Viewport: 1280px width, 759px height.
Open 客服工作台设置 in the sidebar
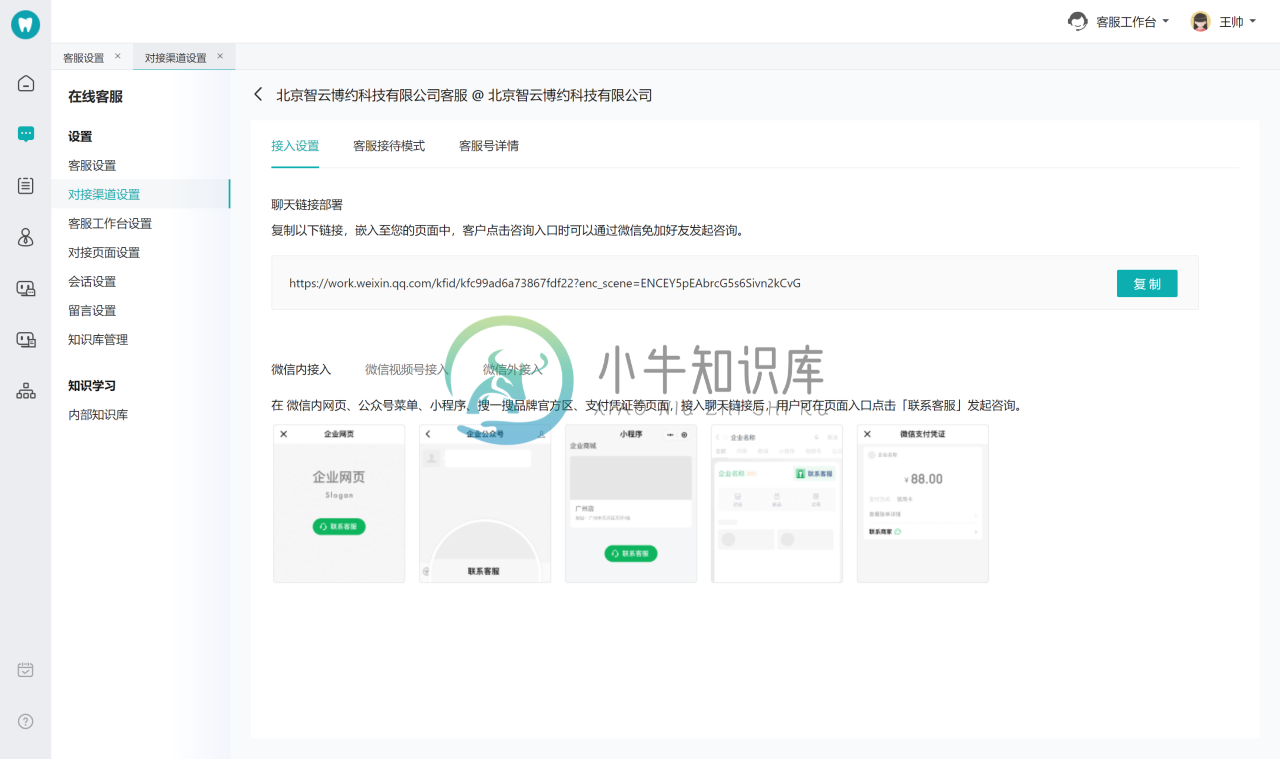(x=110, y=223)
